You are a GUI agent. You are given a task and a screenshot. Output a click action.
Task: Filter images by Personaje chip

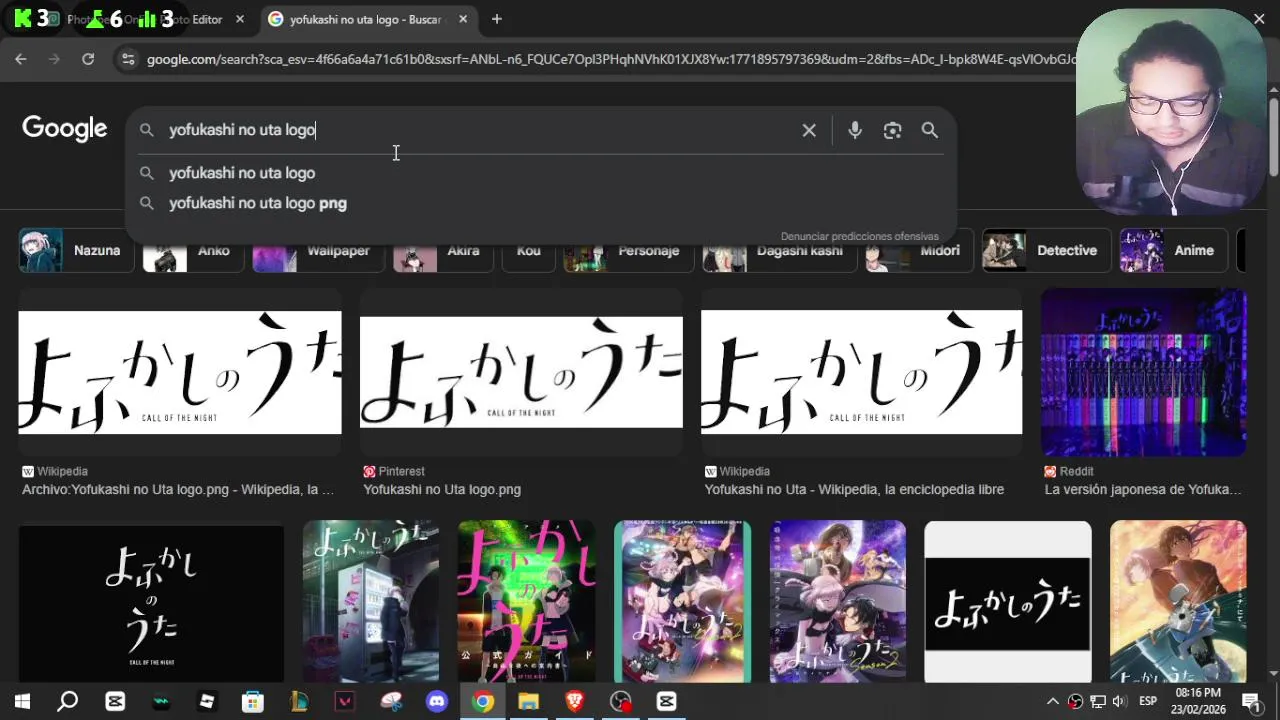point(628,250)
